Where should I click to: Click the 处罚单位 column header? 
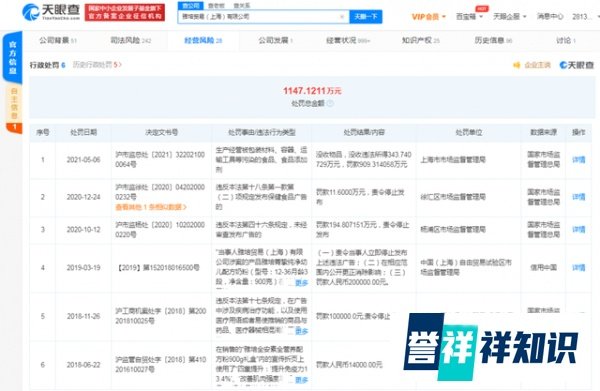469,132
